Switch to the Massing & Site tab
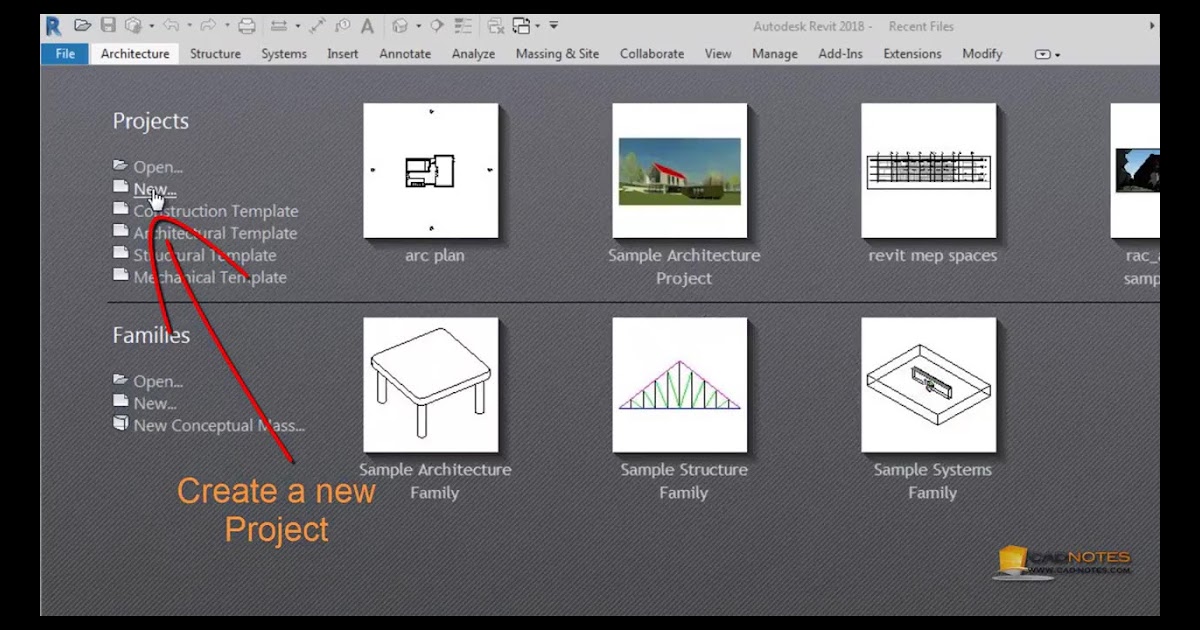The width and height of the screenshot is (1200, 630). tap(557, 54)
